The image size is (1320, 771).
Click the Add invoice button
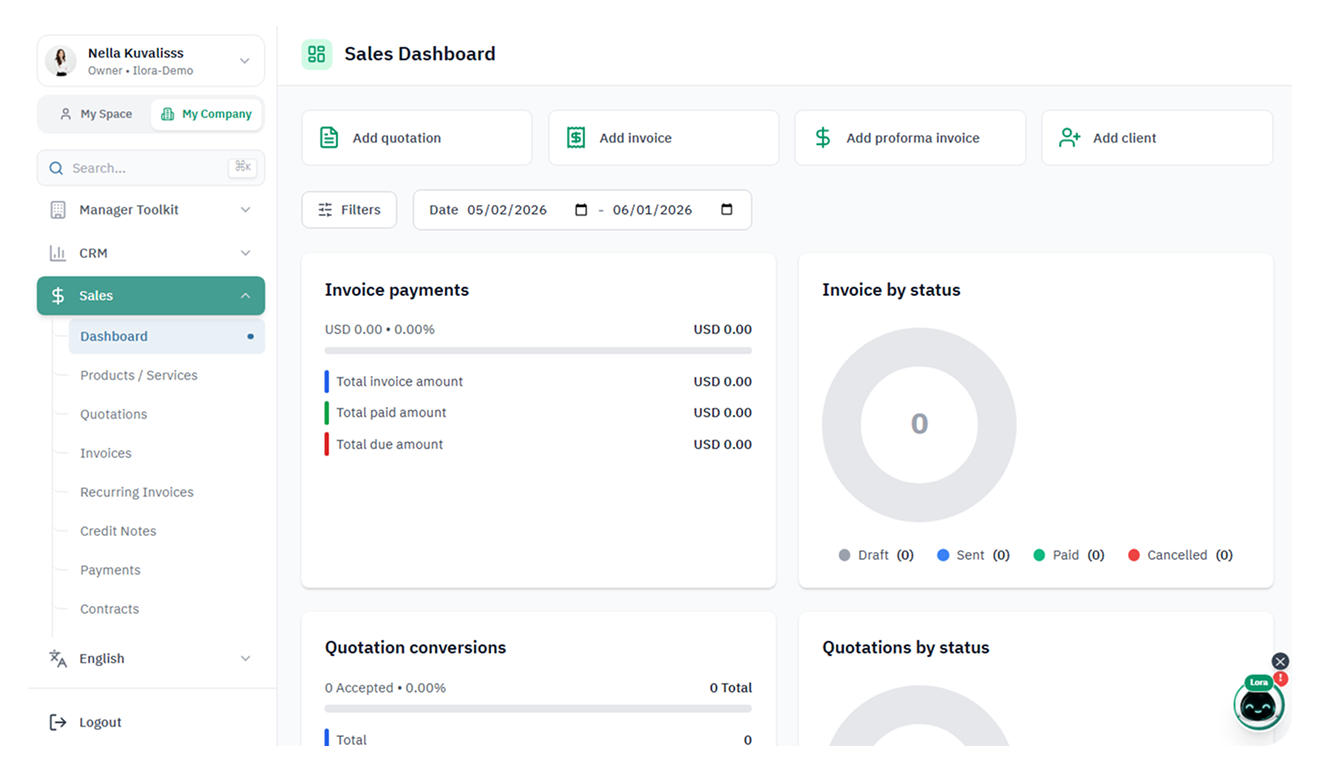664,138
